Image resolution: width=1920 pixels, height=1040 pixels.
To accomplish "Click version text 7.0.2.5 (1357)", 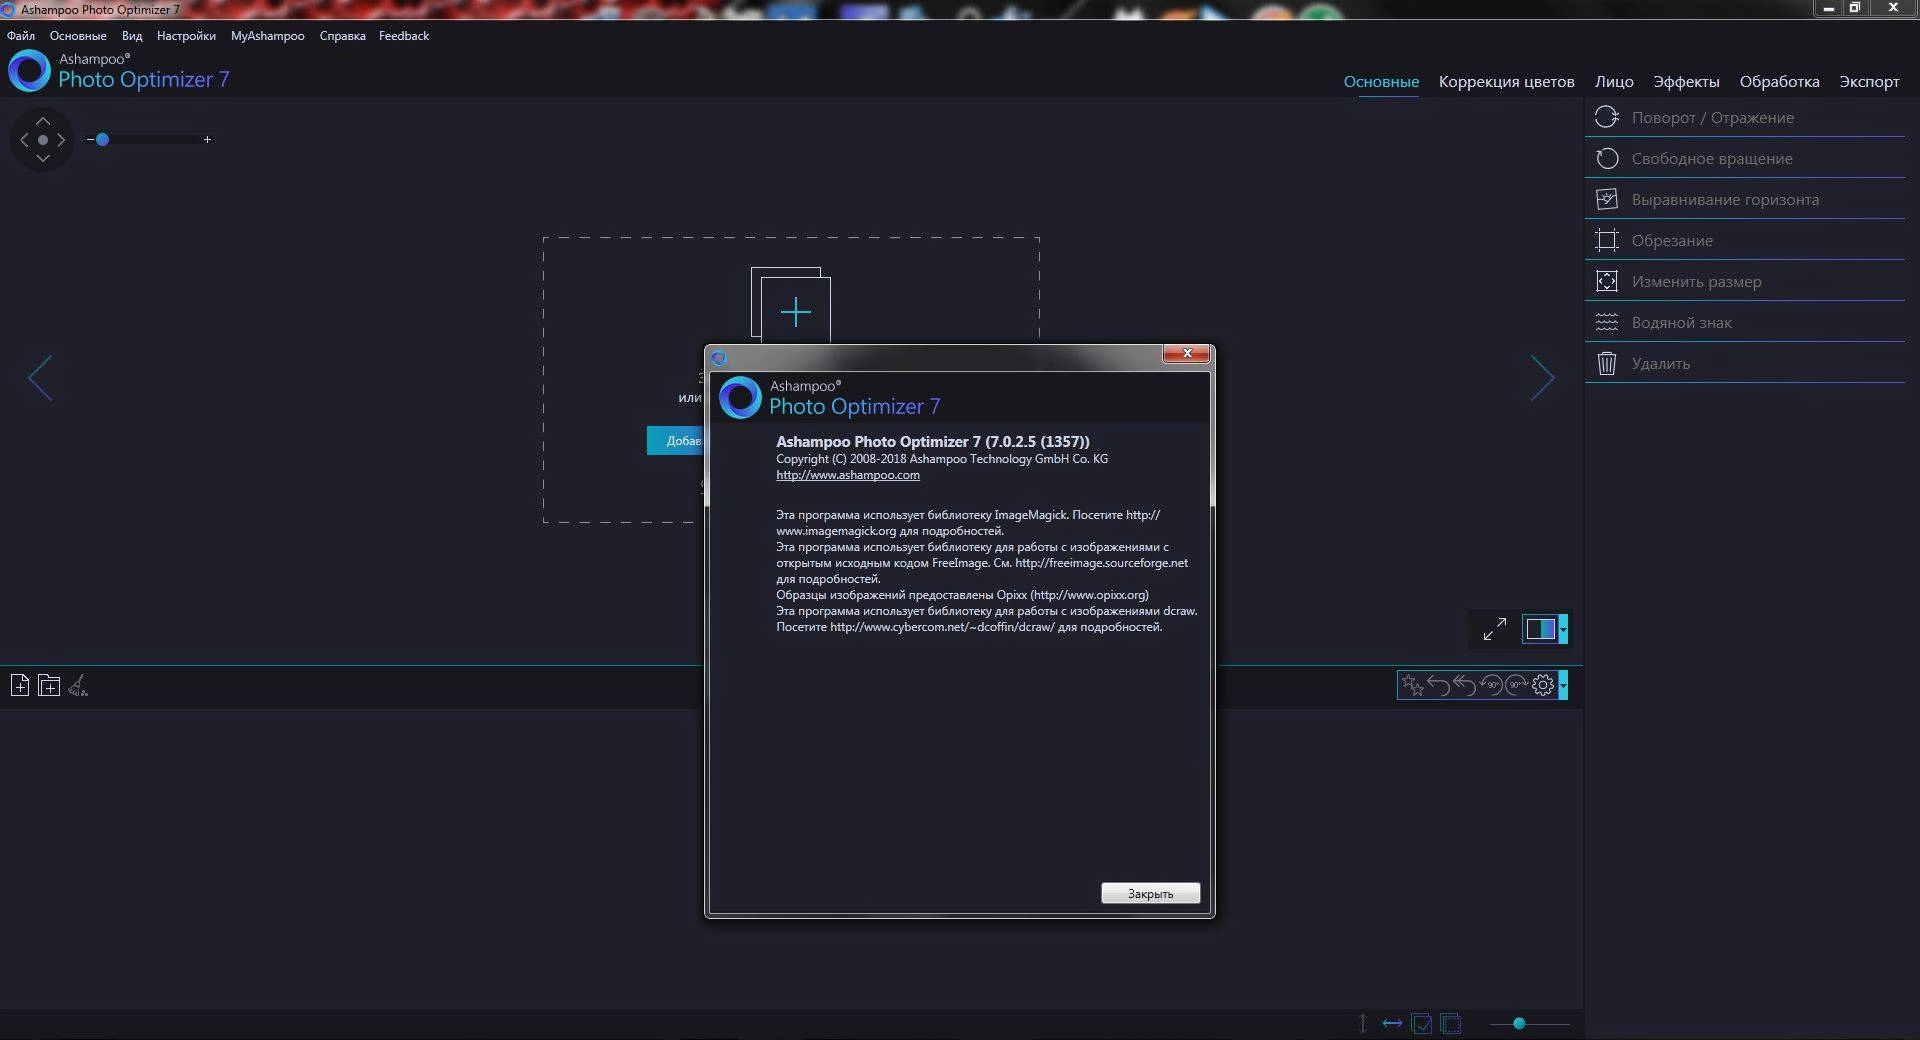I will 1037,441.
